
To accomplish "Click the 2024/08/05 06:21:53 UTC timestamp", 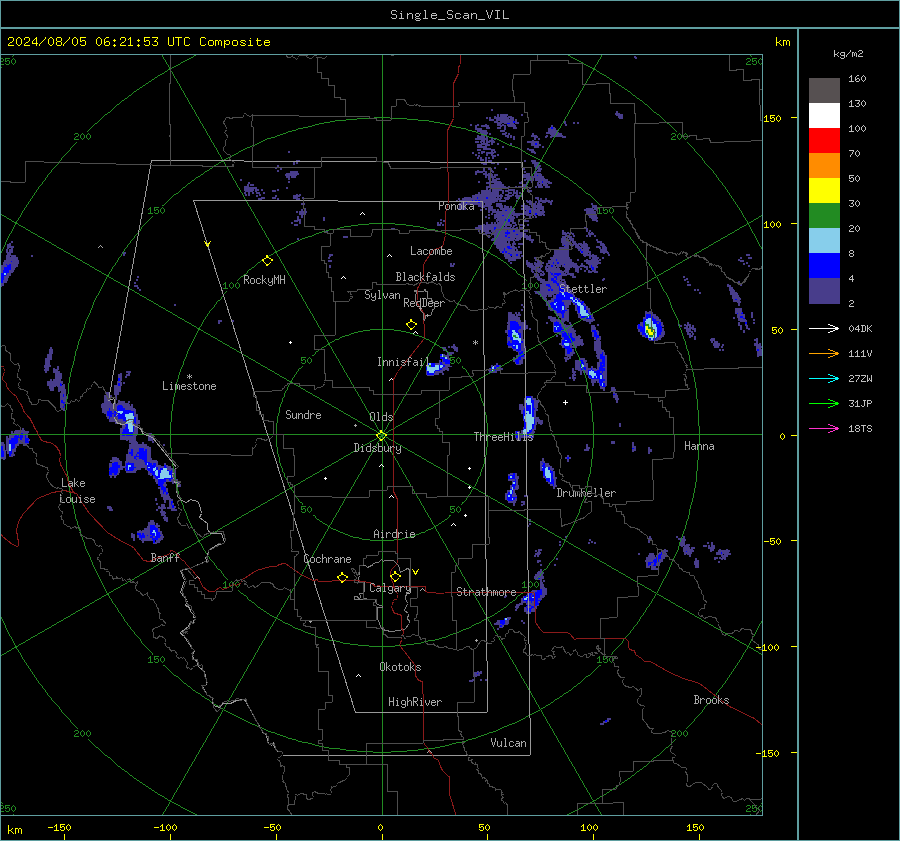I will tap(138, 42).
